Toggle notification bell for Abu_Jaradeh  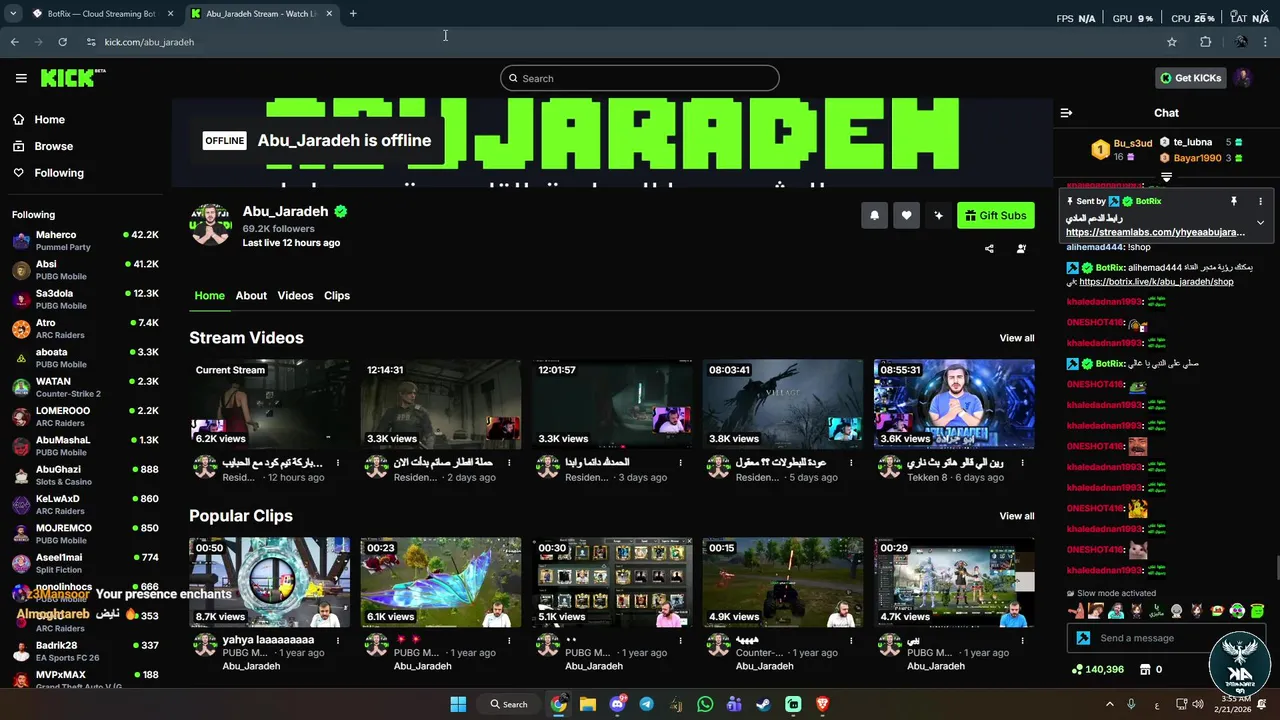(874, 215)
